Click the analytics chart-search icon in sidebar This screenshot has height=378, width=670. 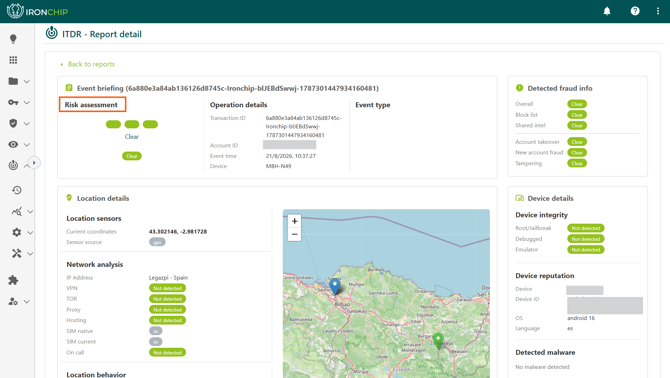coord(17,211)
